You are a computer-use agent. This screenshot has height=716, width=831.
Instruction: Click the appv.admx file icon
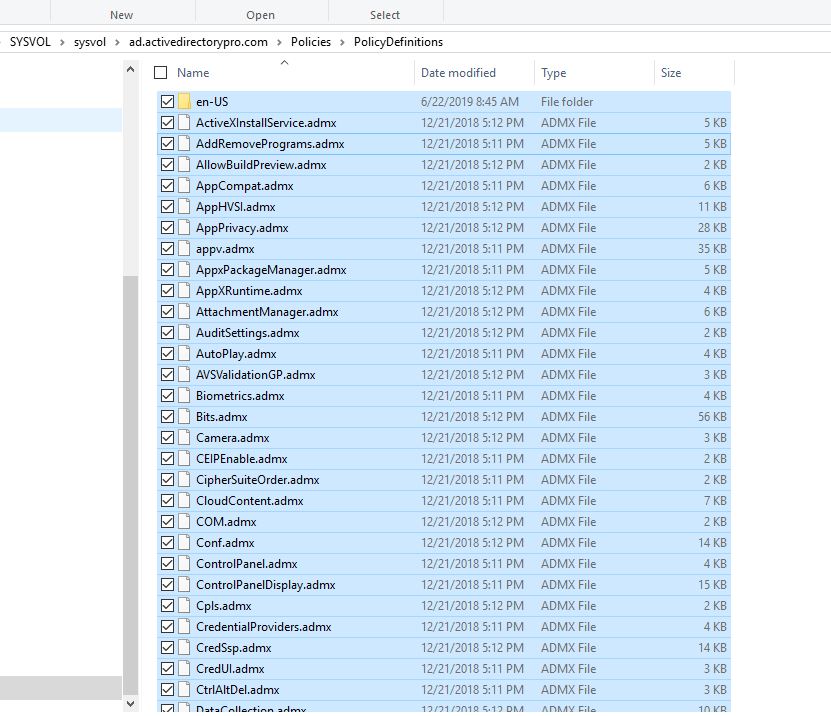(x=184, y=249)
